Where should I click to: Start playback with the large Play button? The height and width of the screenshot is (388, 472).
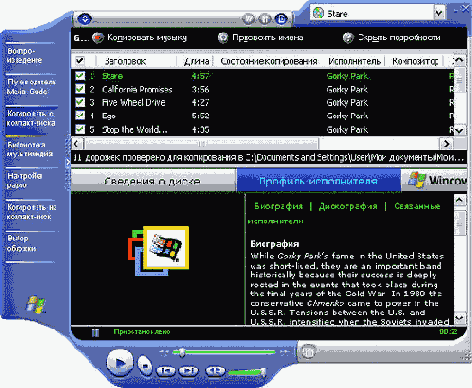tap(120, 363)
